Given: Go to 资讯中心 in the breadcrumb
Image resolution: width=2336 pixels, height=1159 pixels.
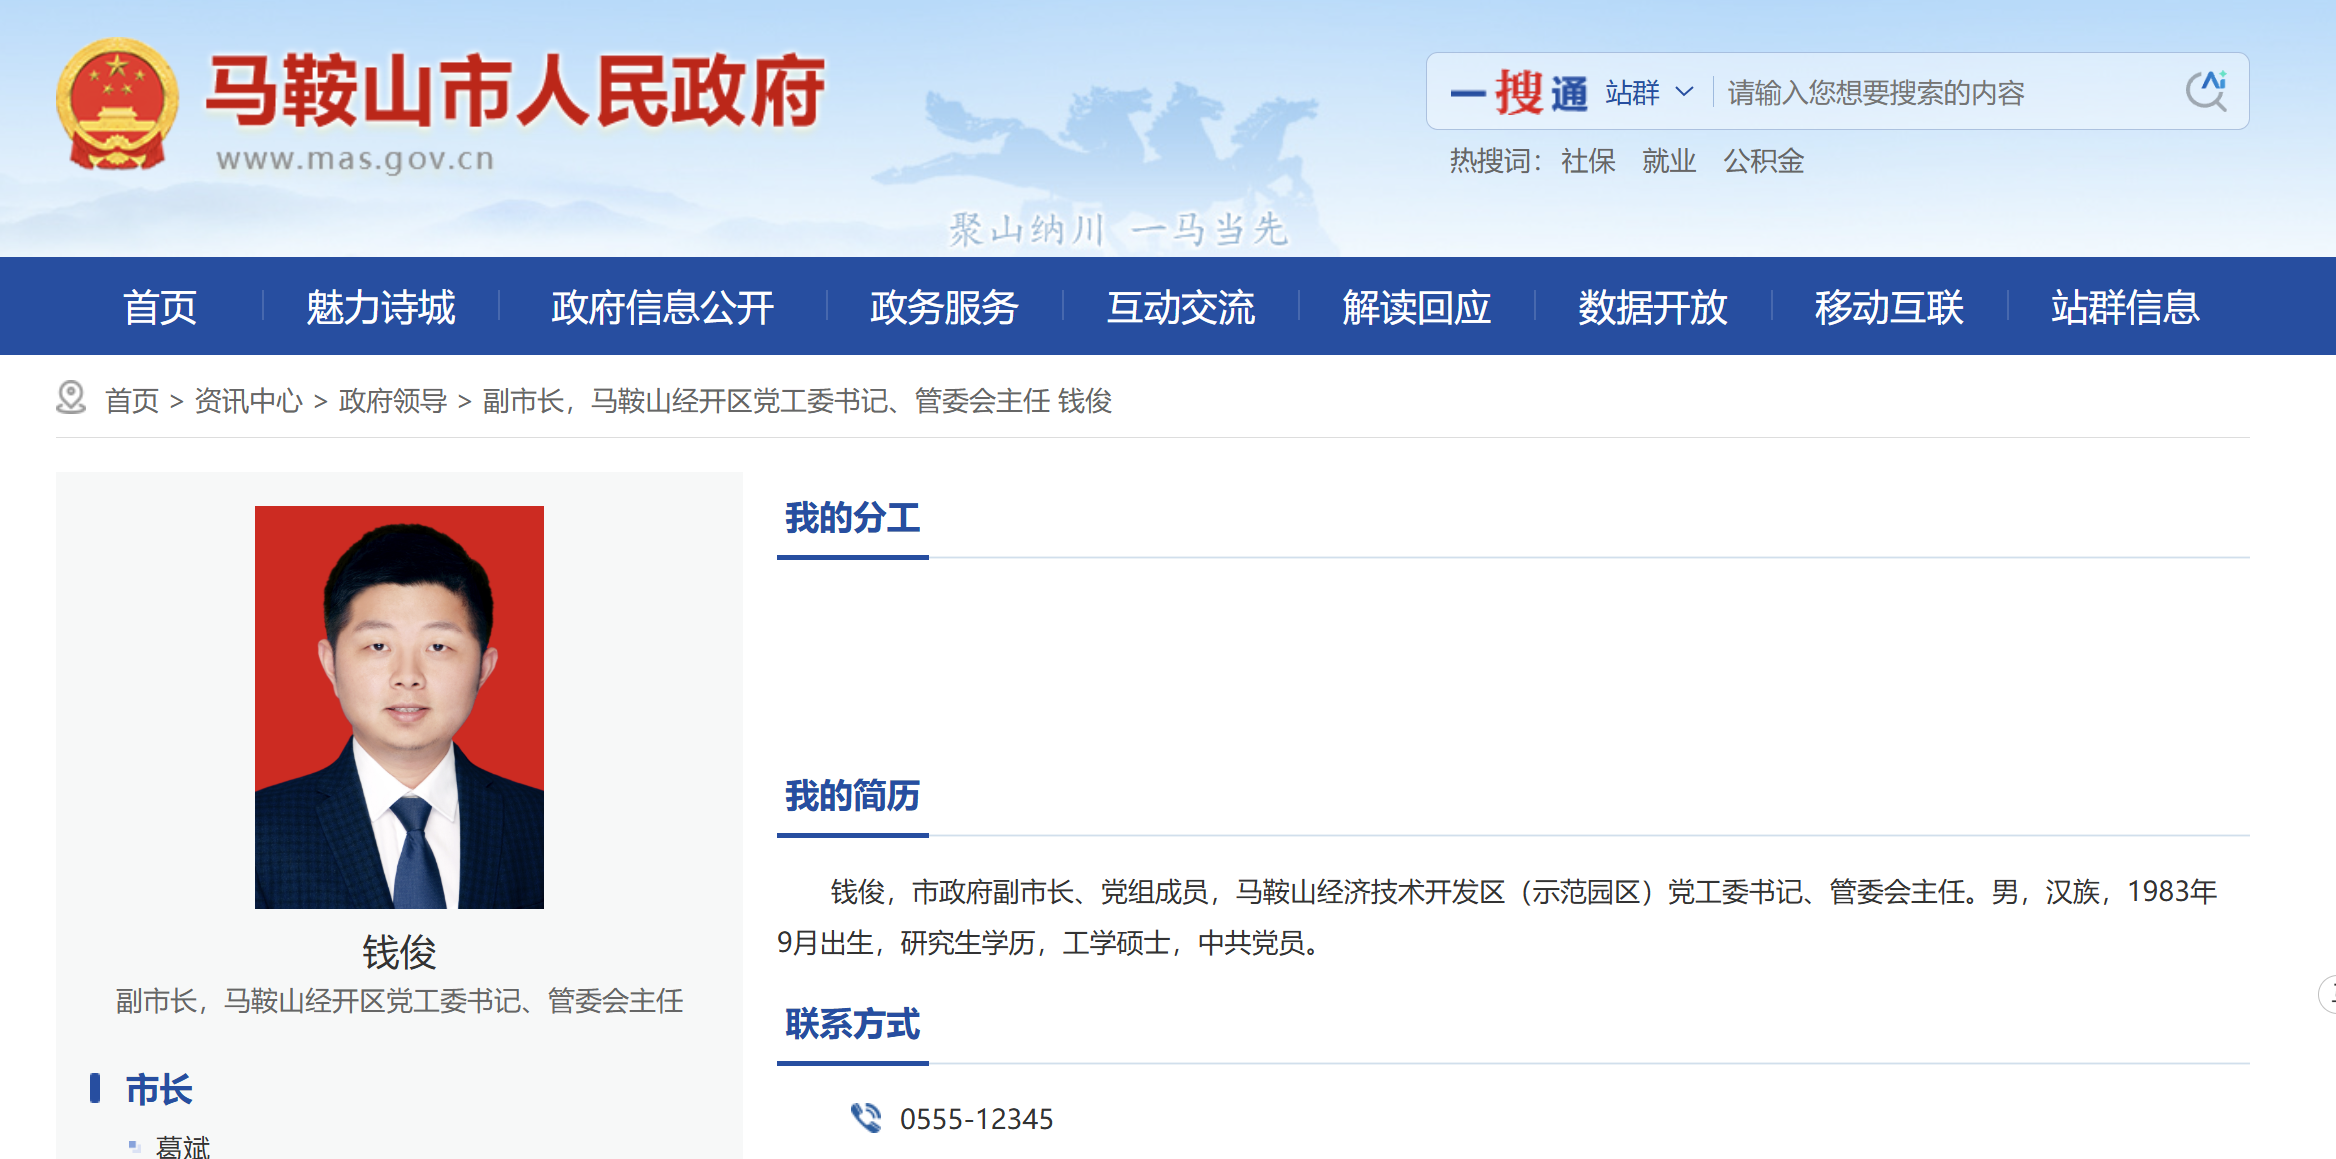Looking at the screenshot, I should 248,401.
